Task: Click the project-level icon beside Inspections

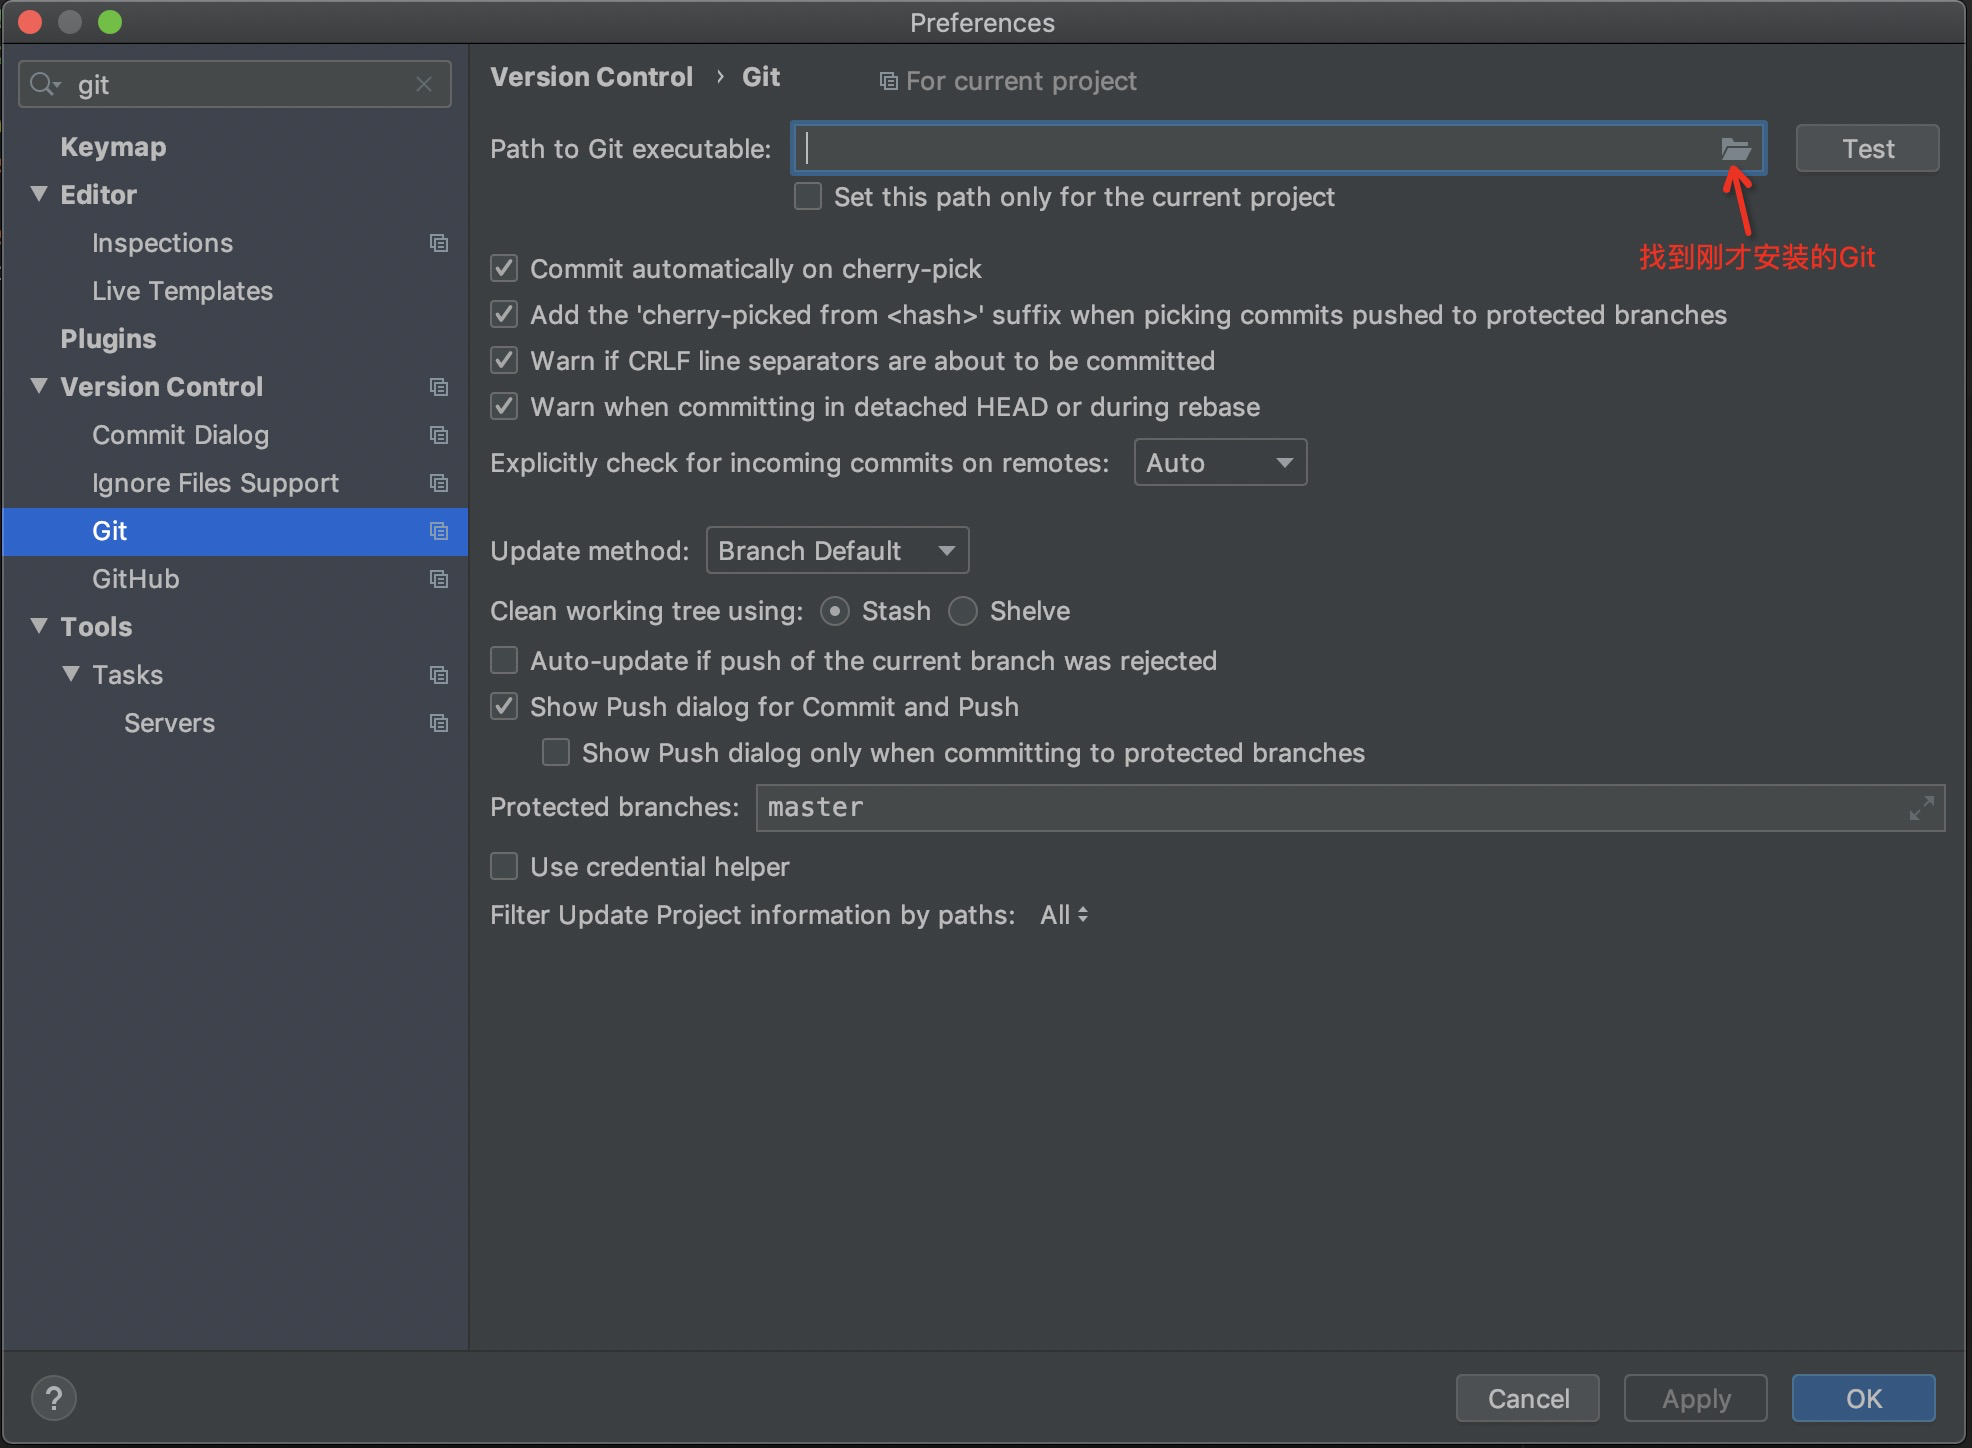Action: pos(438,243)
